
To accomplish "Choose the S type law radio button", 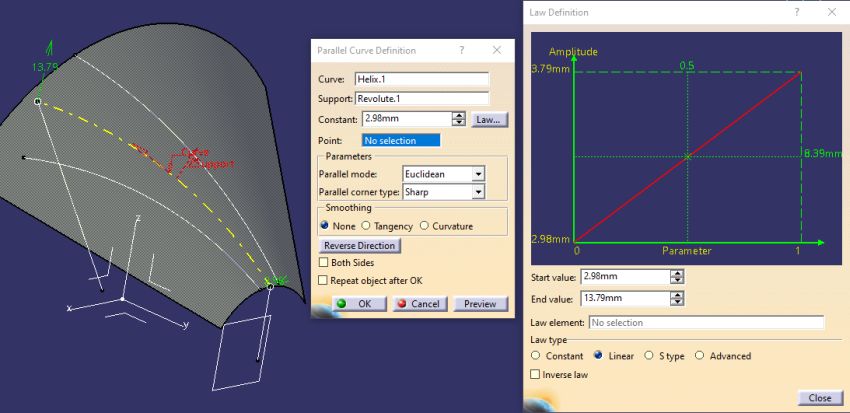I will pos(650,355).
